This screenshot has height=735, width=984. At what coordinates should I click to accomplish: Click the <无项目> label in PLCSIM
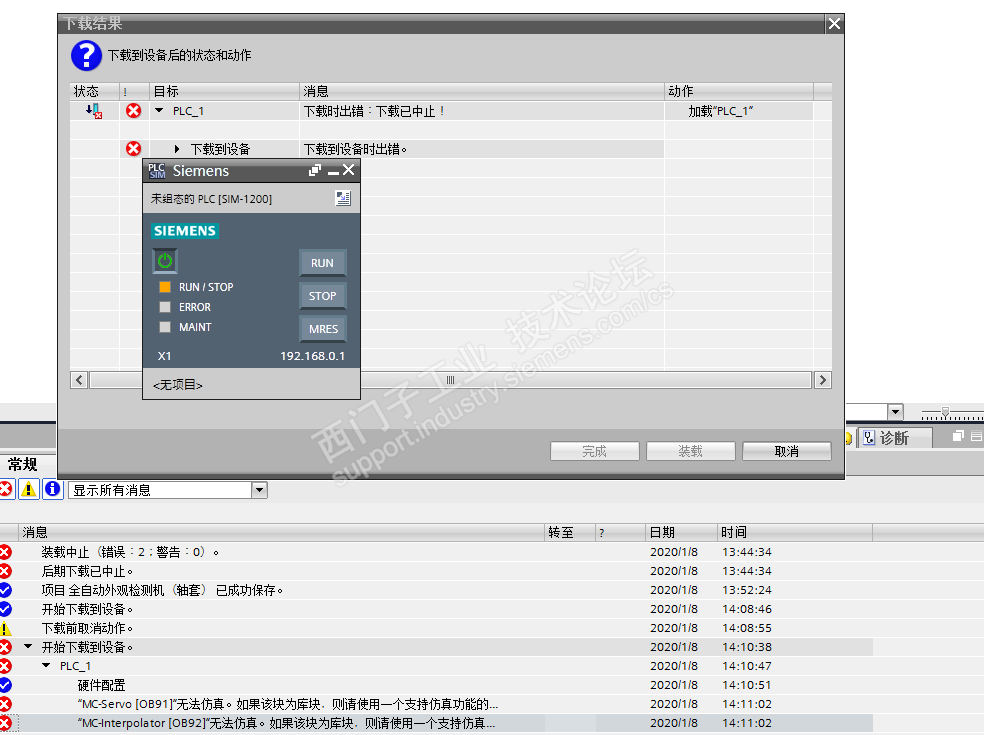178,385
